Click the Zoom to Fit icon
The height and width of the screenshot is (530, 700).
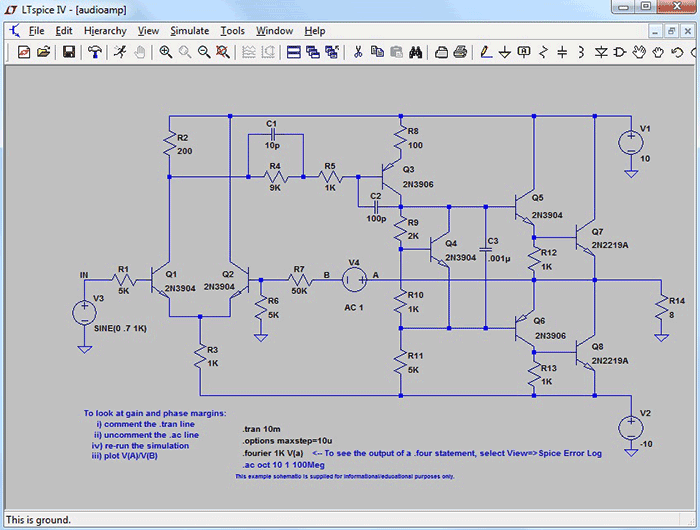click(x=222, y=52)
